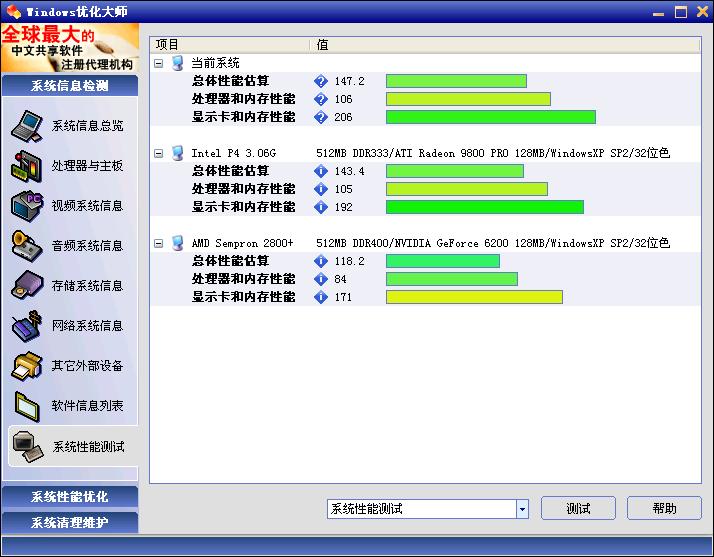Select 512MB DDR333/ATI Radeon 9800 PRO description
Viewport: 714px width, 557px height.
(x=493, y=153)
